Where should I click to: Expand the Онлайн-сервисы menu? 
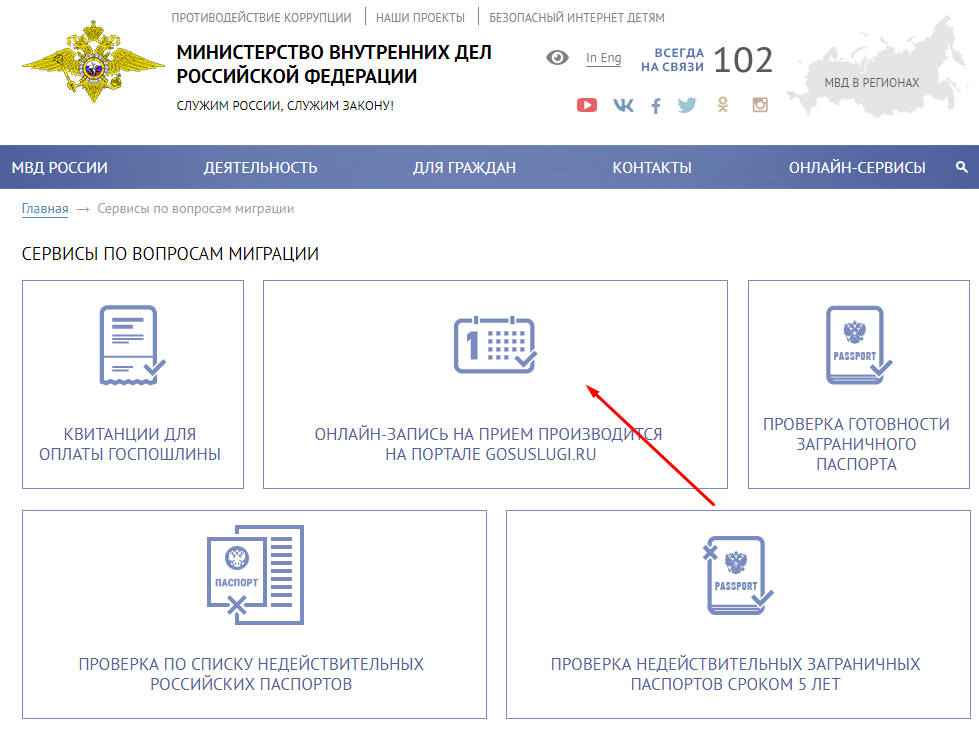click(x=857, y=167)
